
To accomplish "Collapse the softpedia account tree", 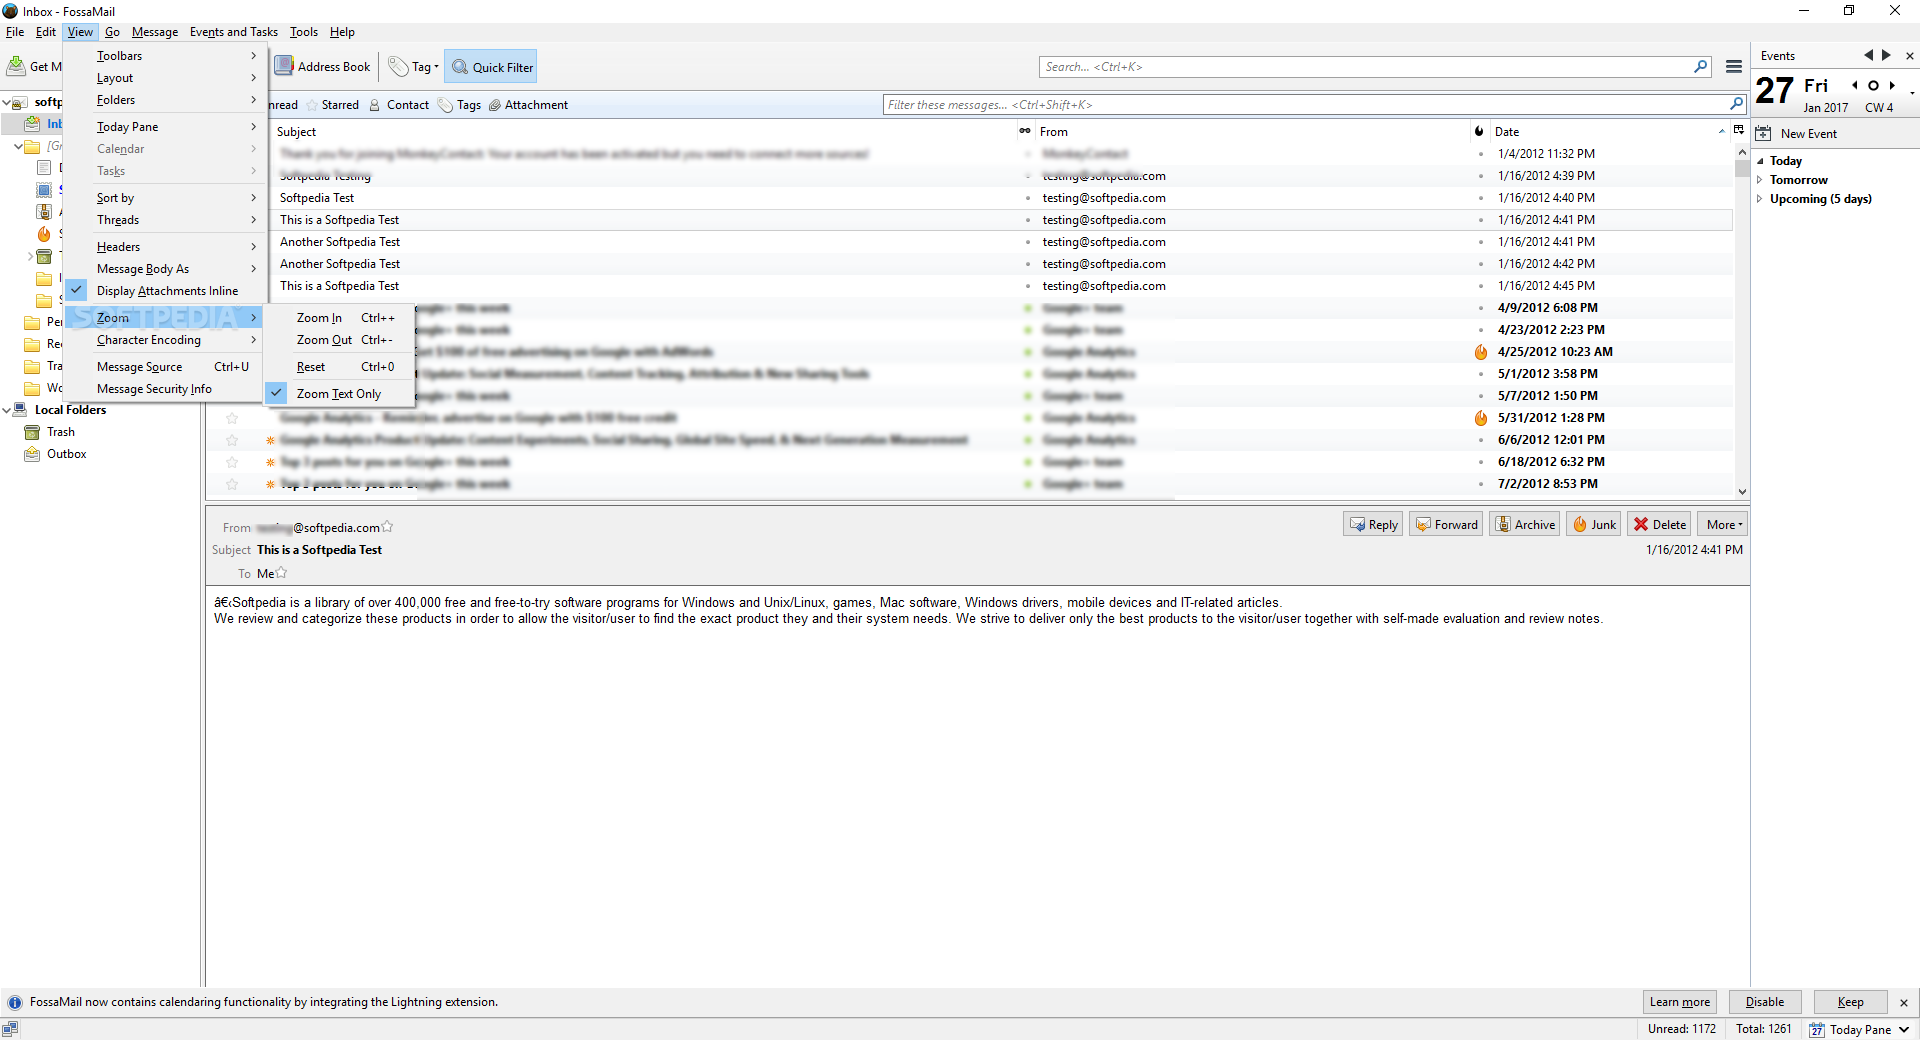I will 7,102.
